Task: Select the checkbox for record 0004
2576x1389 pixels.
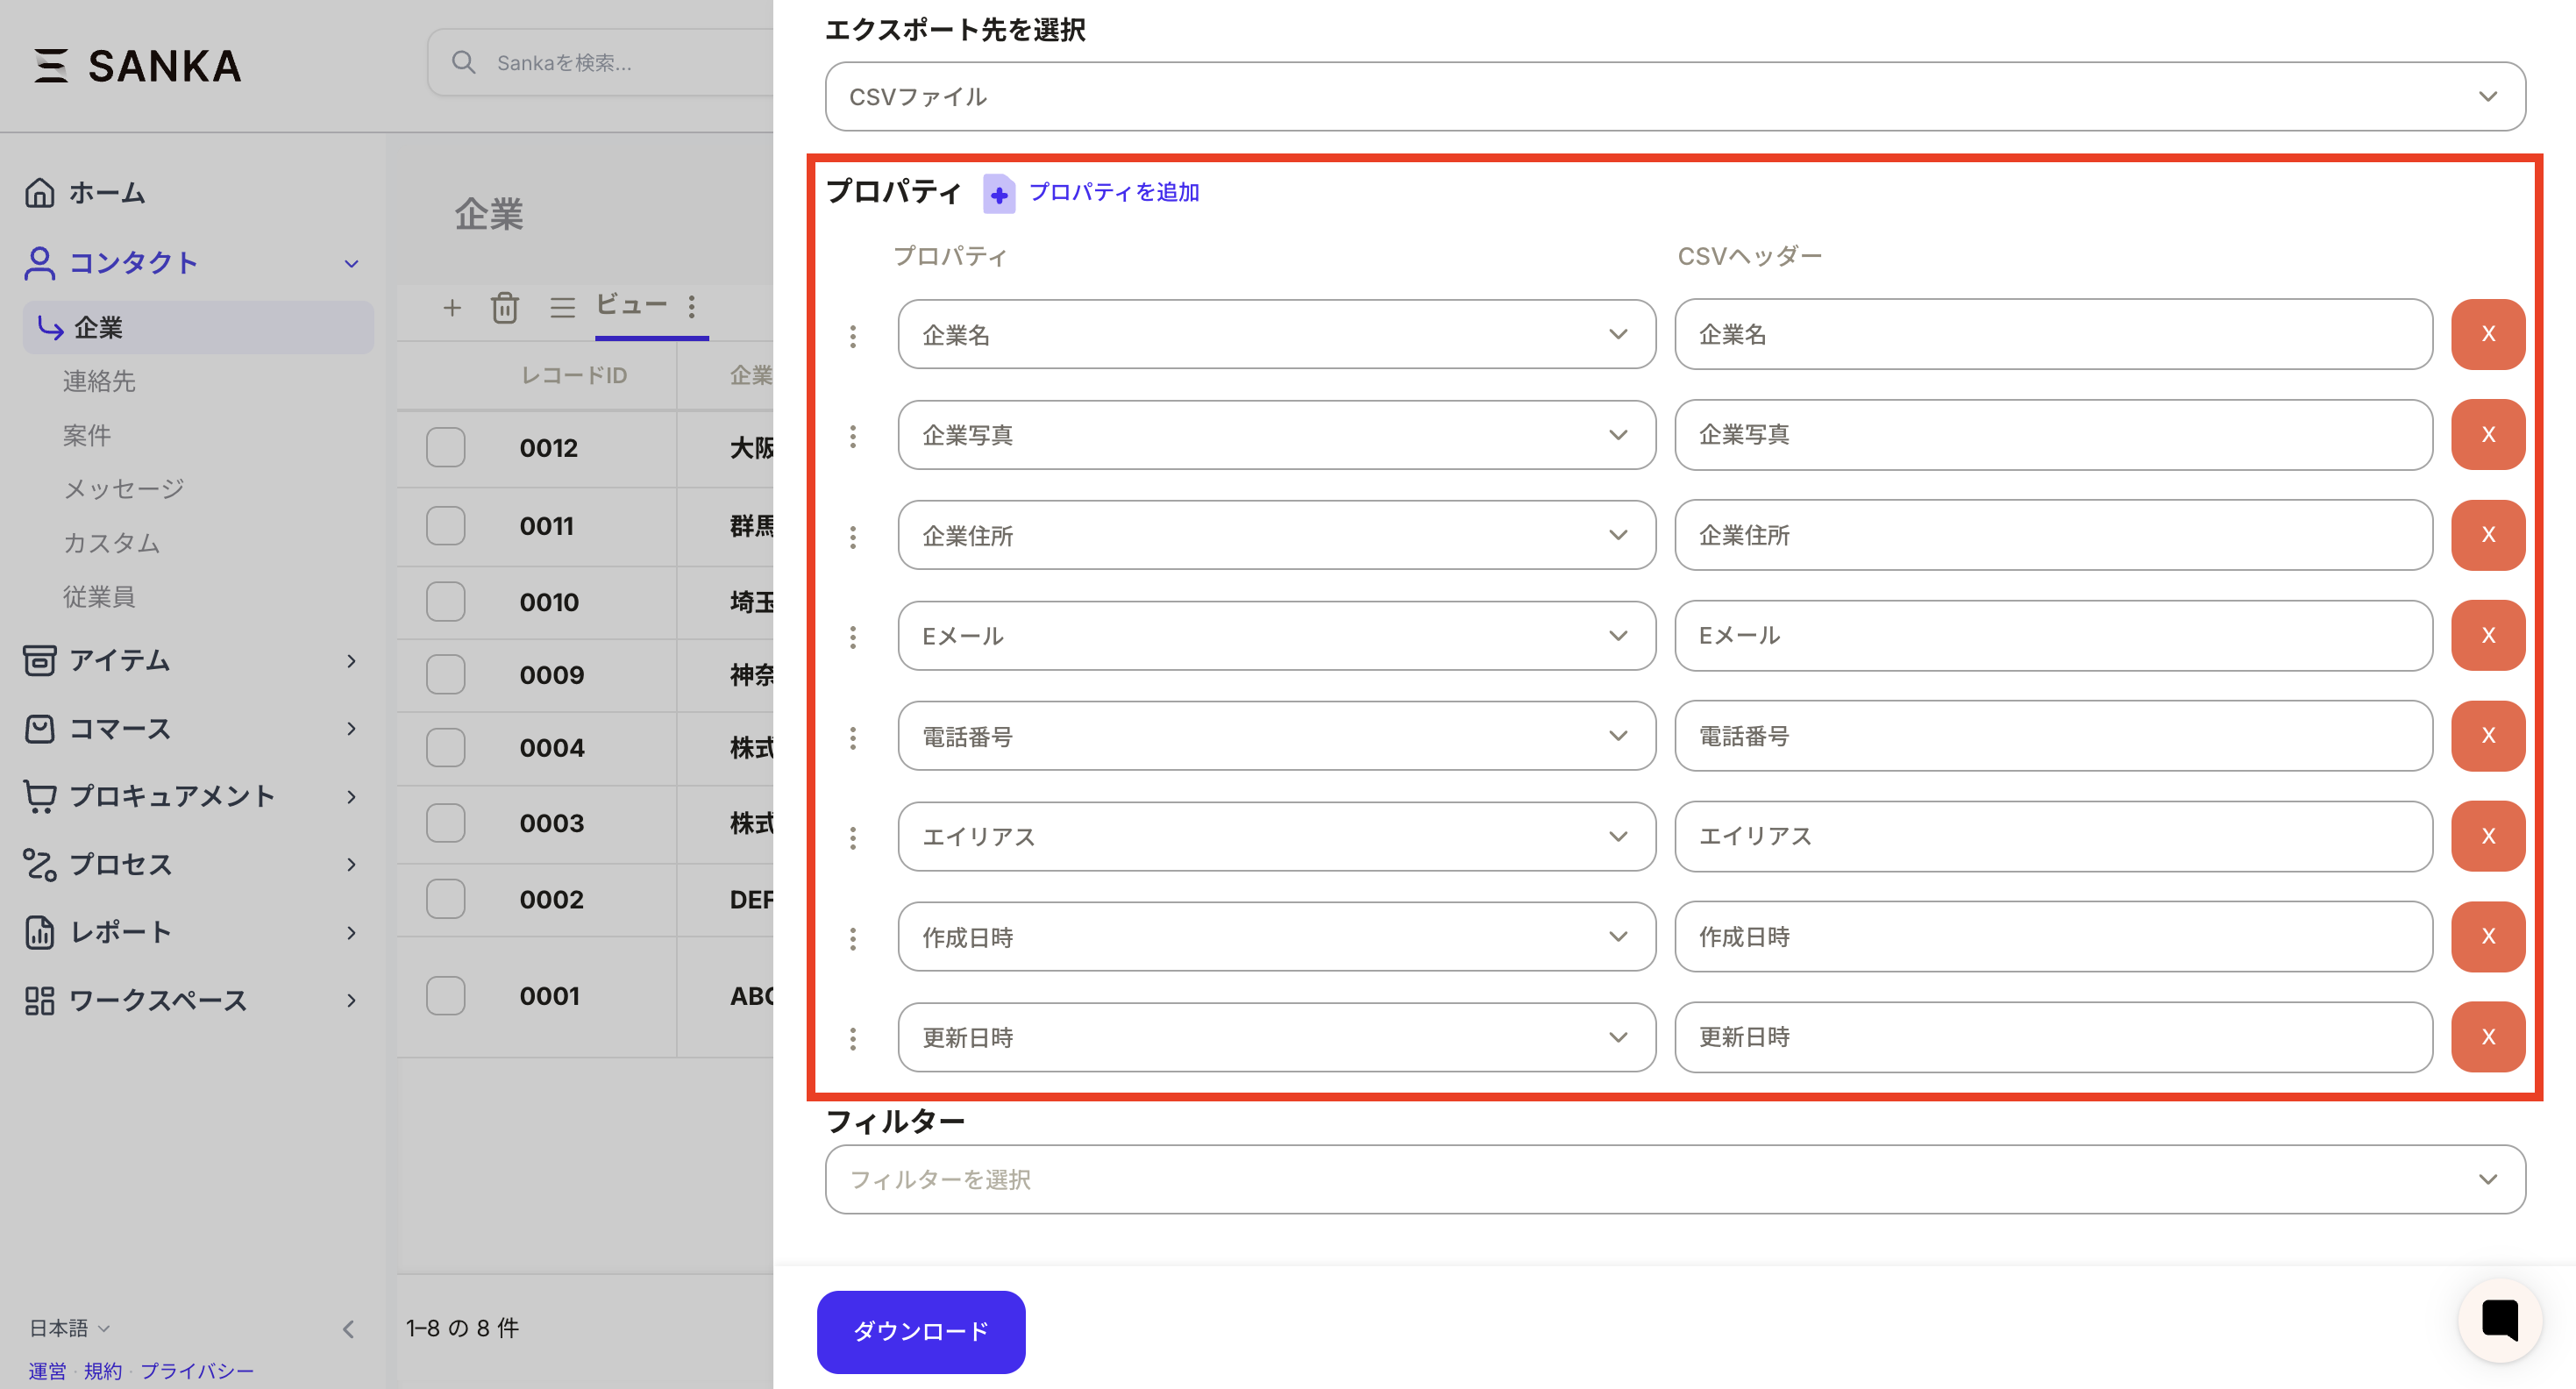Action: tap(446, 747)
